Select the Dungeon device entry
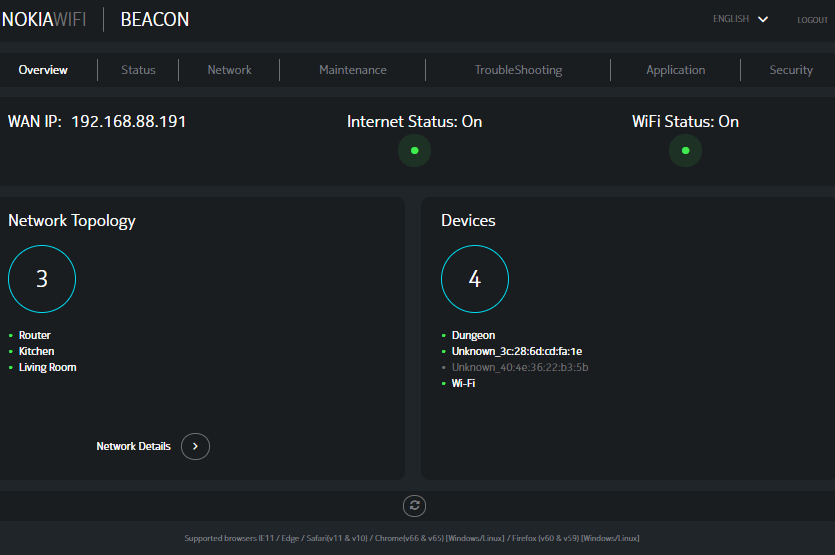Viewport: 835px width, 555px height. [473, 336]
